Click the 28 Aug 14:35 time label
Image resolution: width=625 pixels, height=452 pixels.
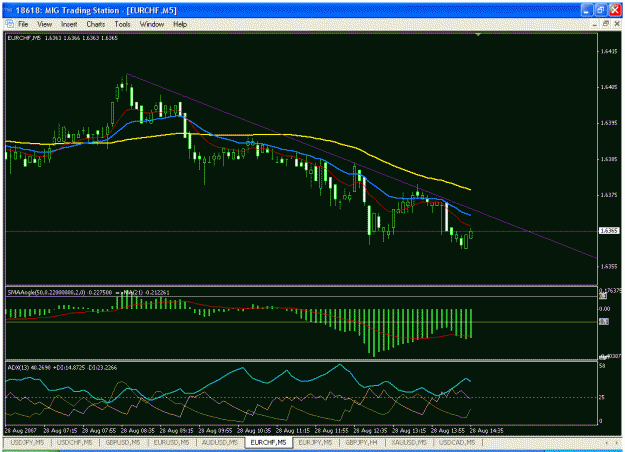pyautogui.click(x=486, y=431)
